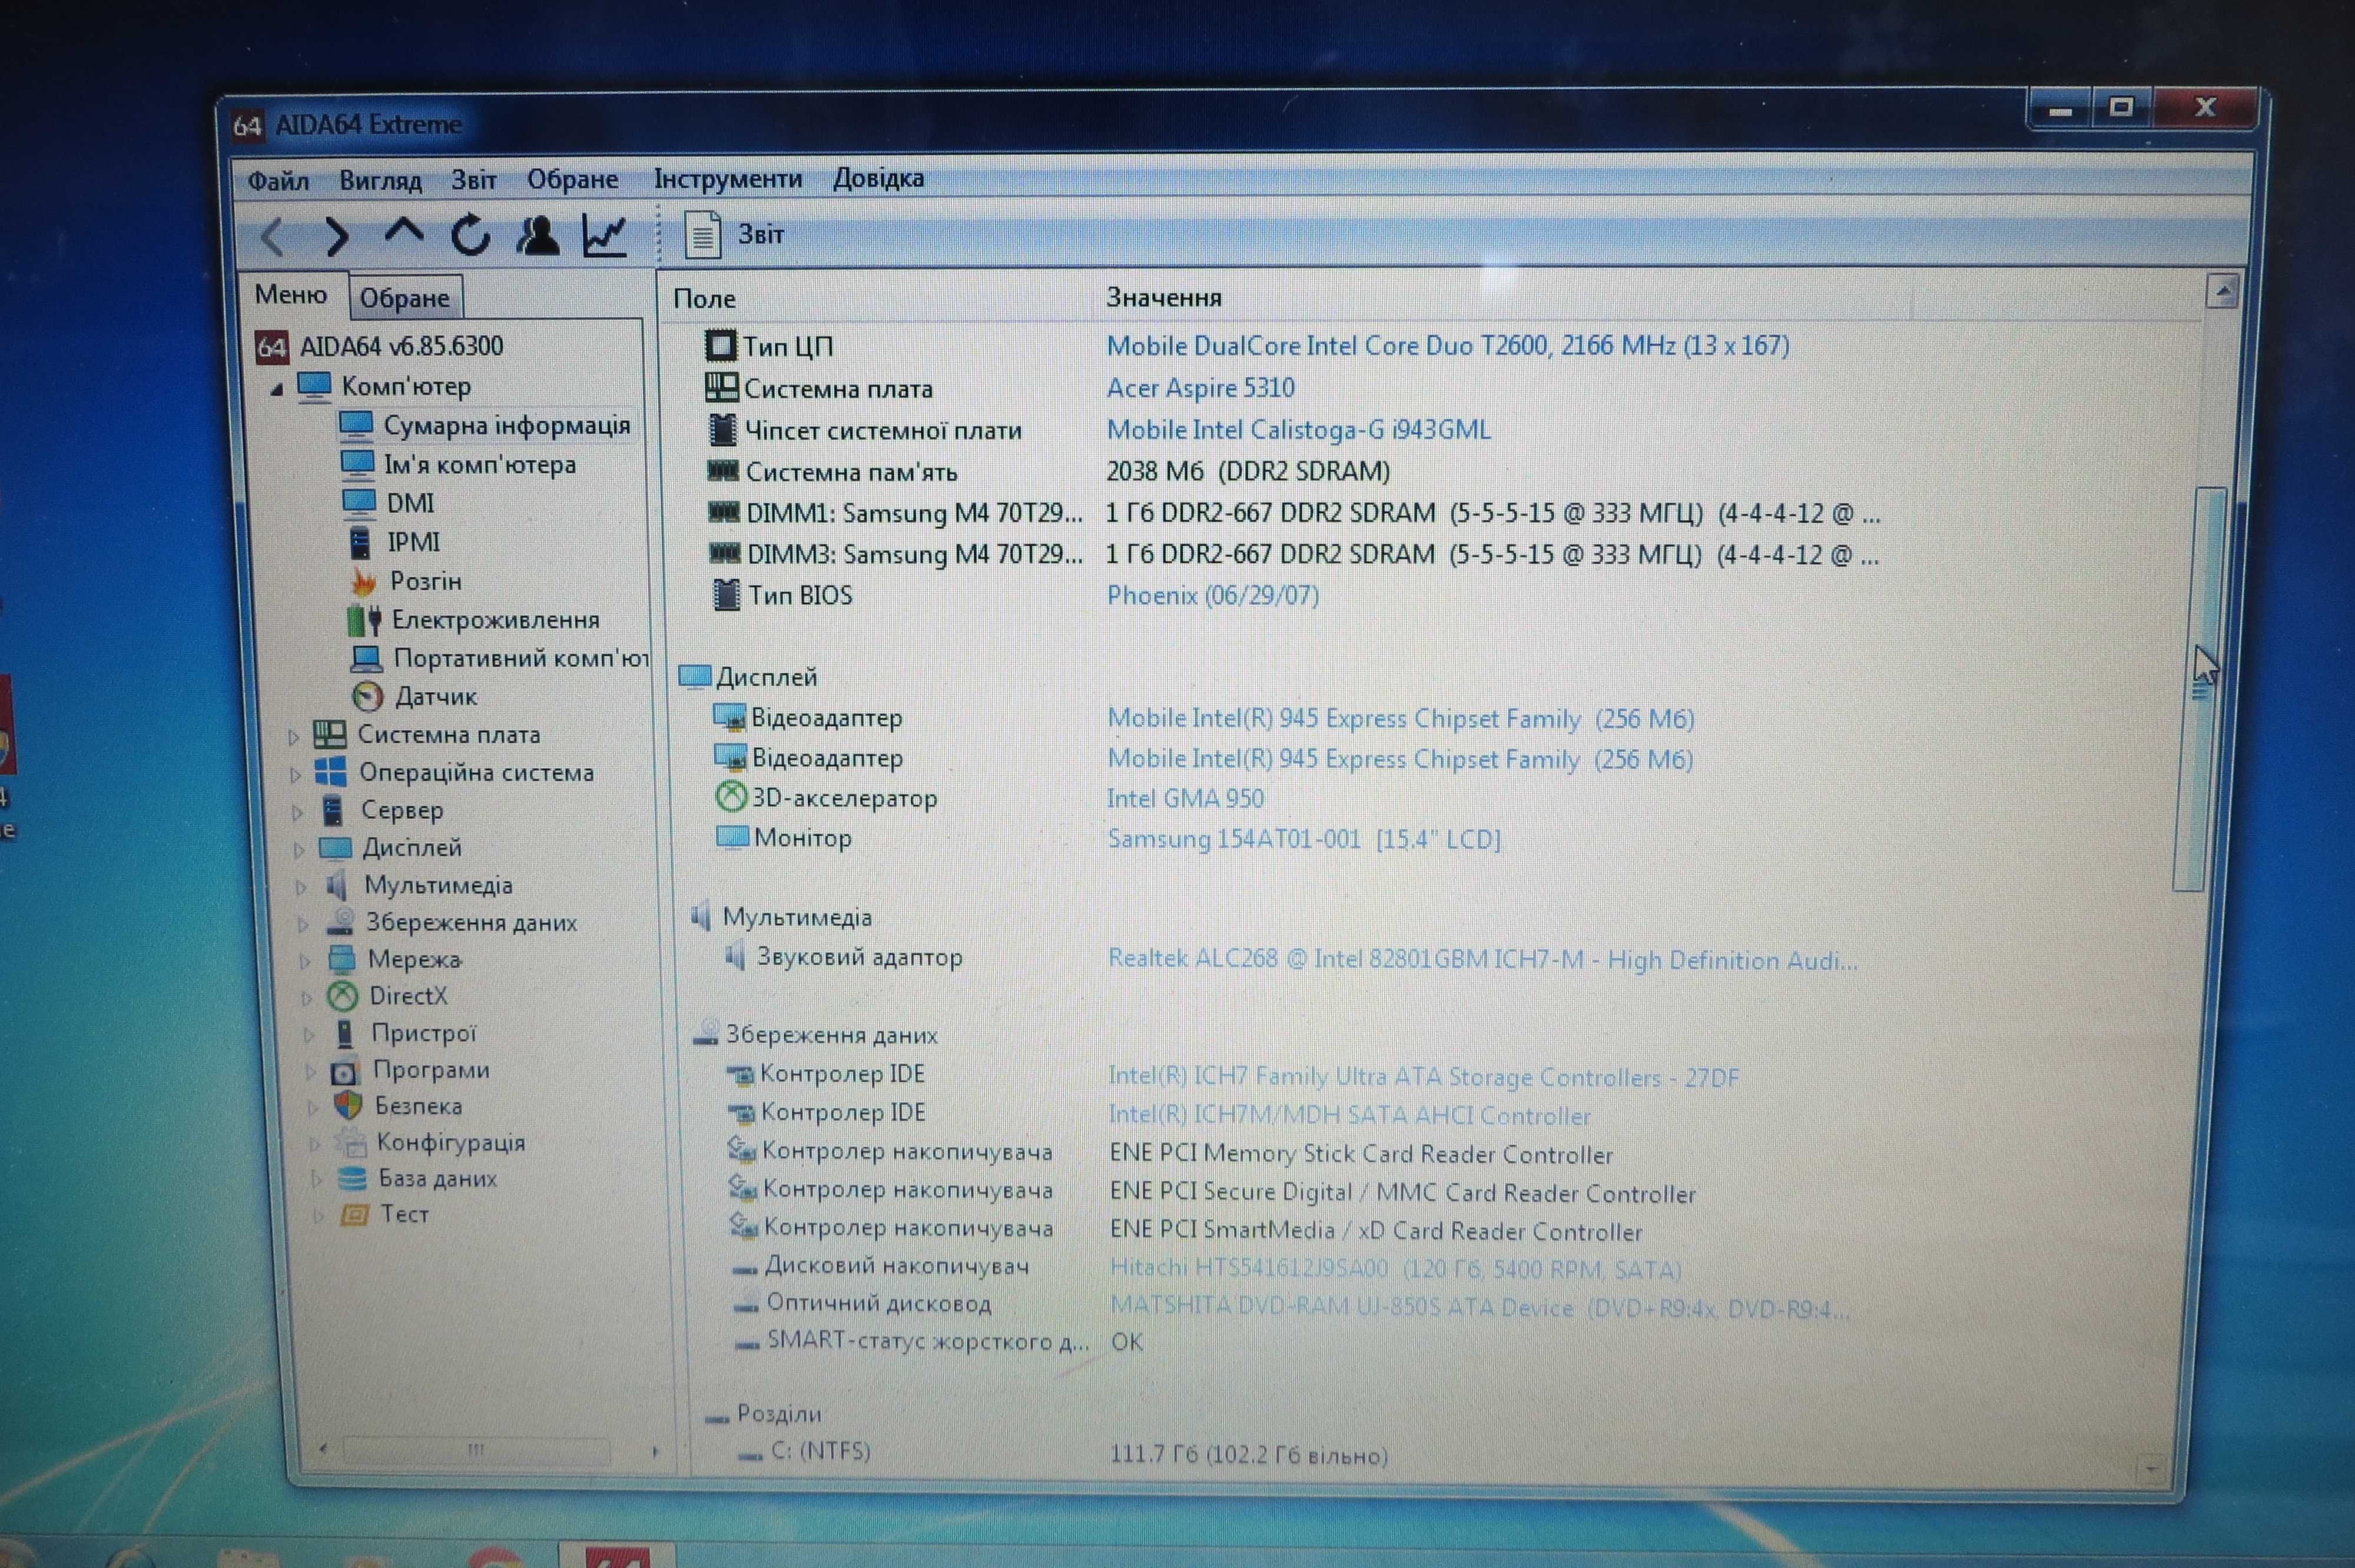Open the Acer Aspire 5310 link
Screen dimensions: 2355x1568
pyautogui.click(x=1200, y=388)
